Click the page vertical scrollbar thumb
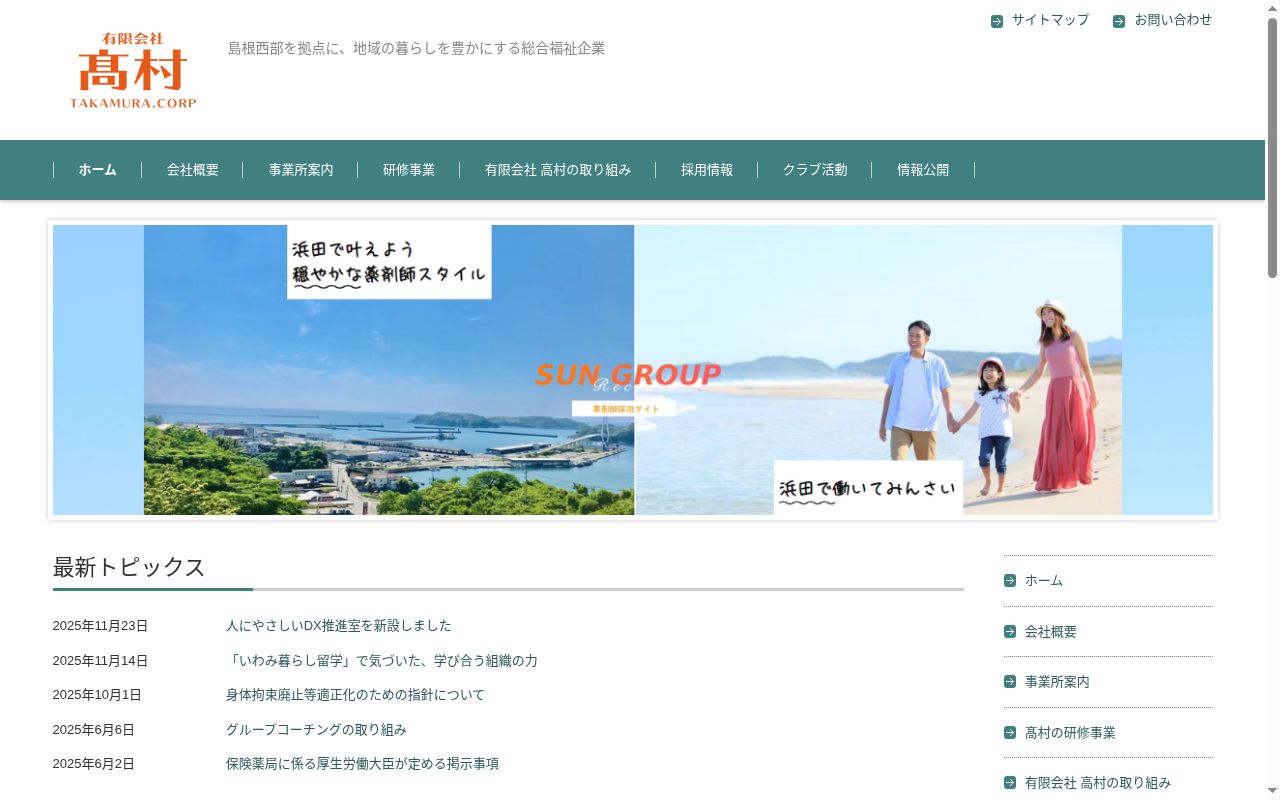The width and height of the screenshot is (1280, 800). (x=1272, y=148)
